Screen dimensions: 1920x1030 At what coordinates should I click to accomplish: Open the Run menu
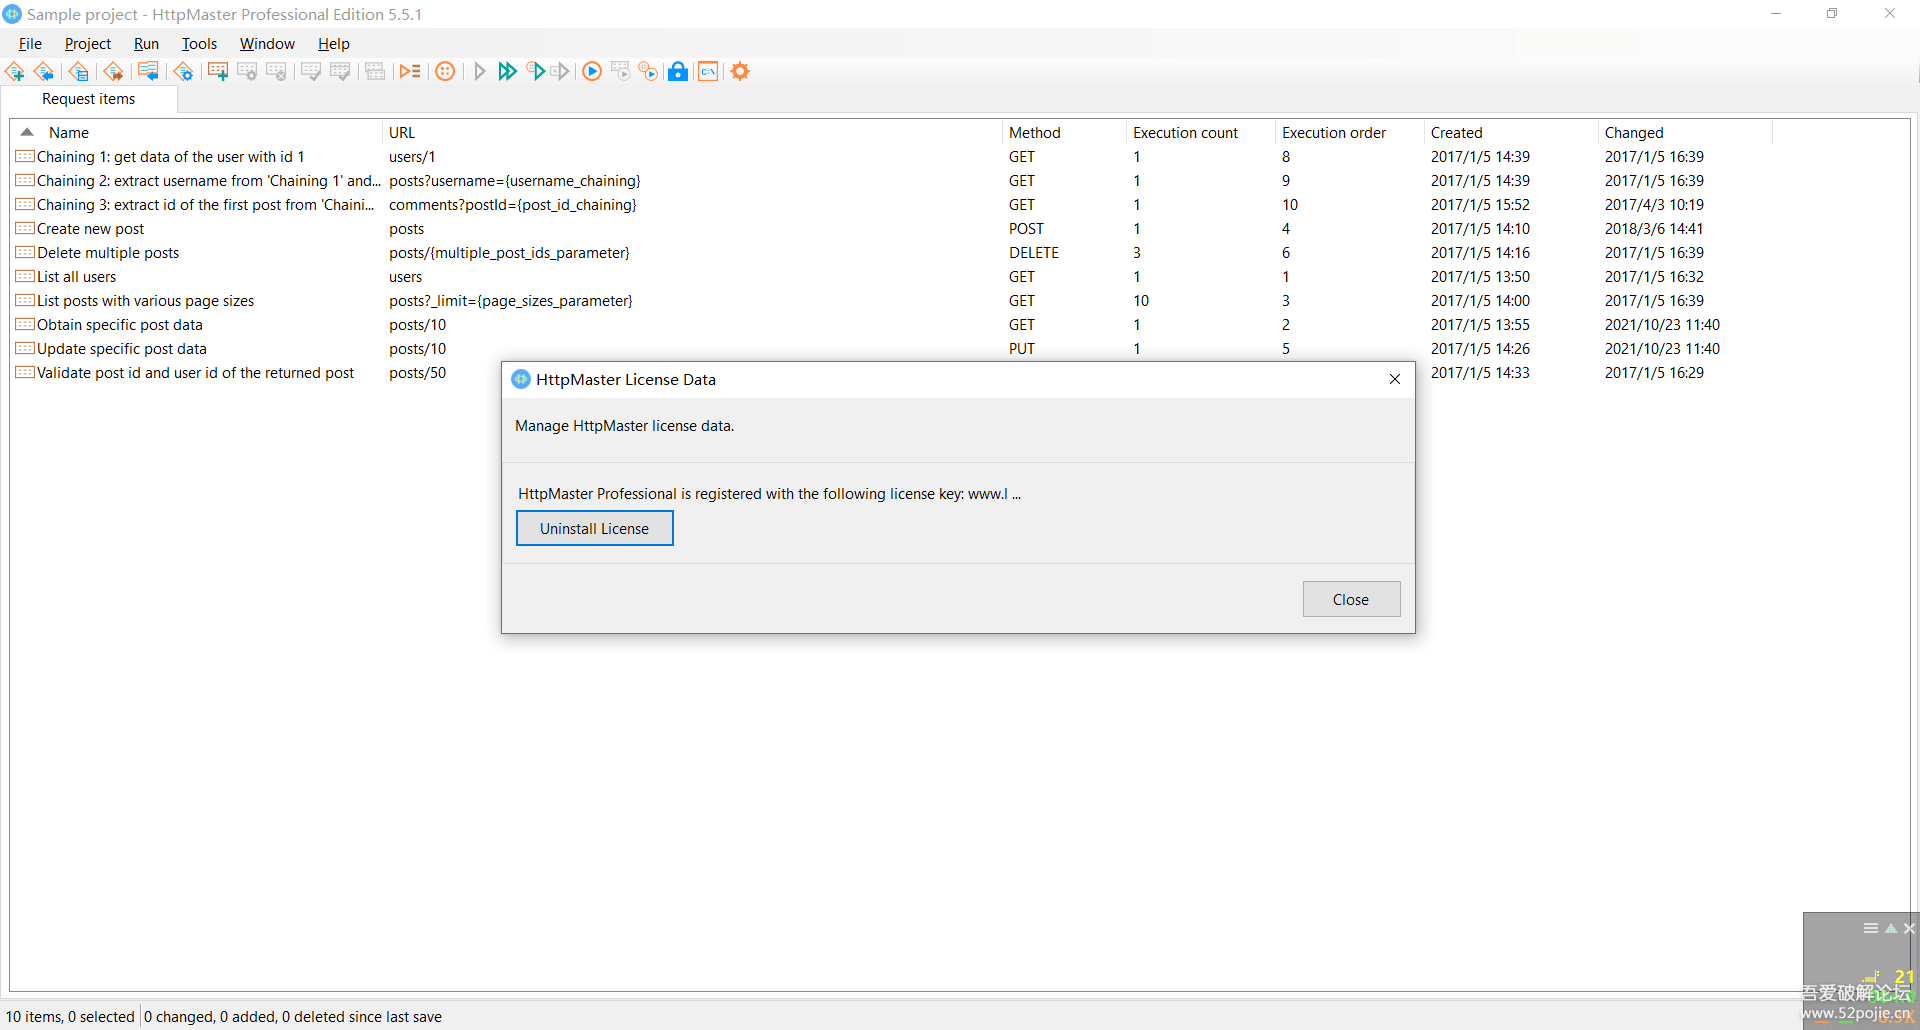click(146, 44)
